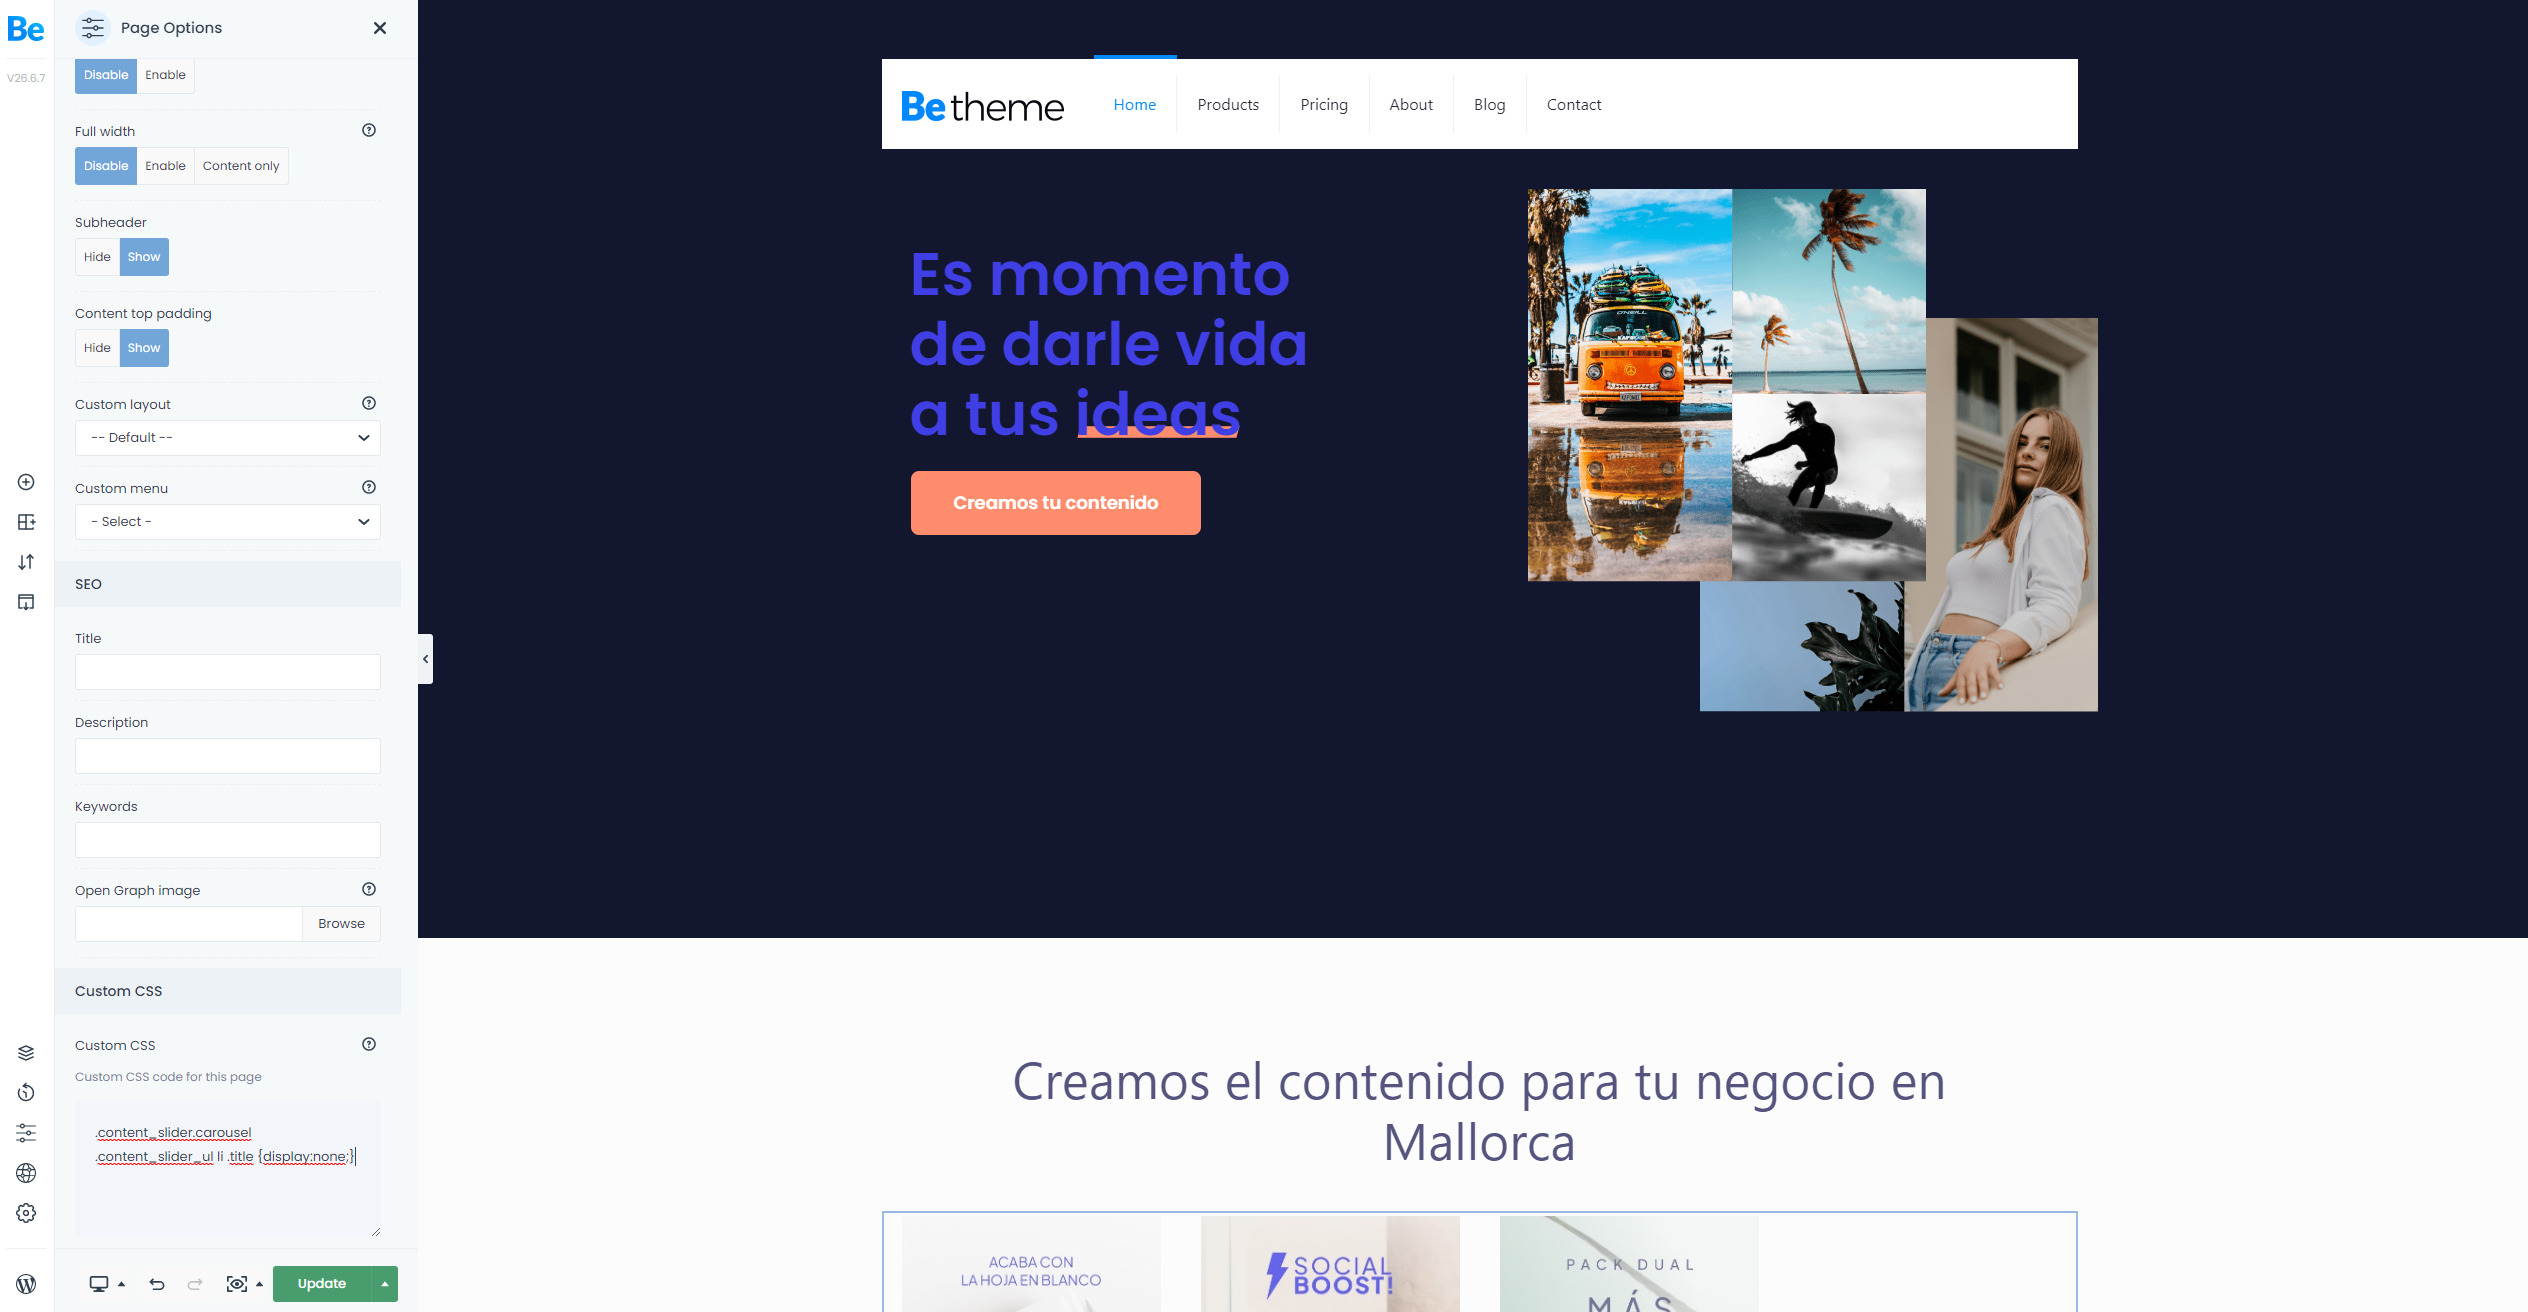
Task: Click the collapse panel arrow button
Action: (425, 659)
